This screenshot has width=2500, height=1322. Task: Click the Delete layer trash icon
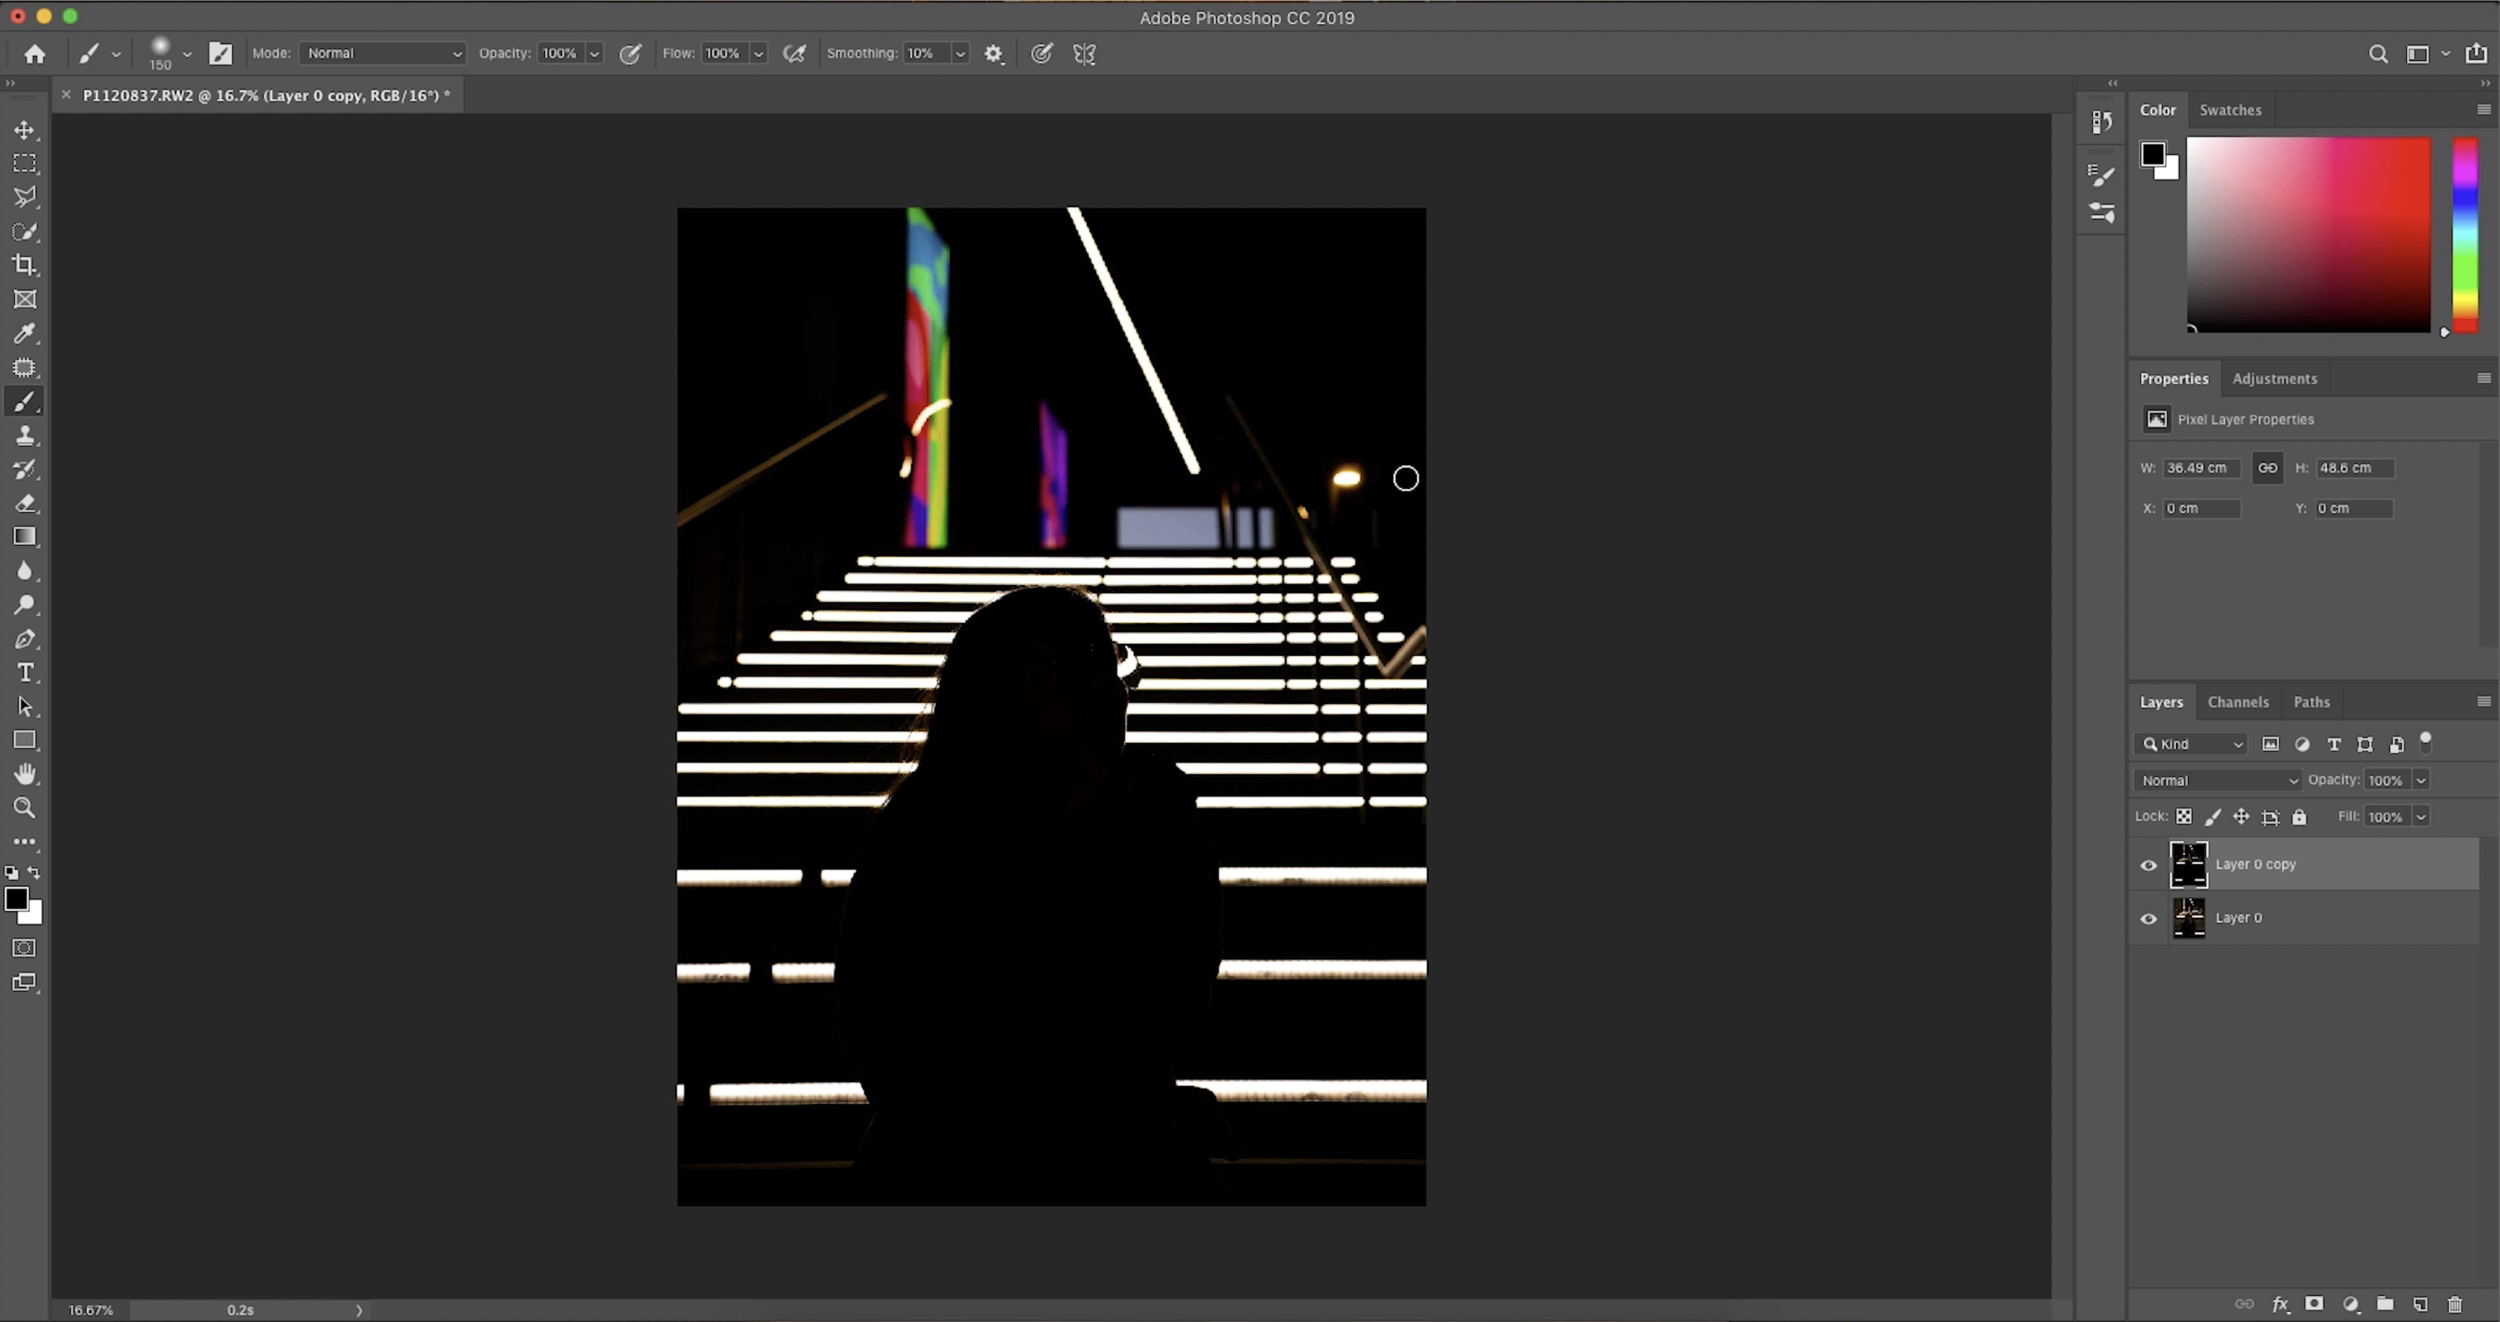pyautogui.click(x=2456, y=1304)
